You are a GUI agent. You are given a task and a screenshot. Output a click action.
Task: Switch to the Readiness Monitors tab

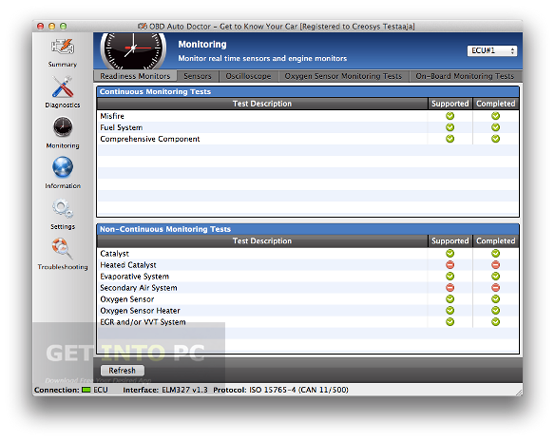(135, 76)
